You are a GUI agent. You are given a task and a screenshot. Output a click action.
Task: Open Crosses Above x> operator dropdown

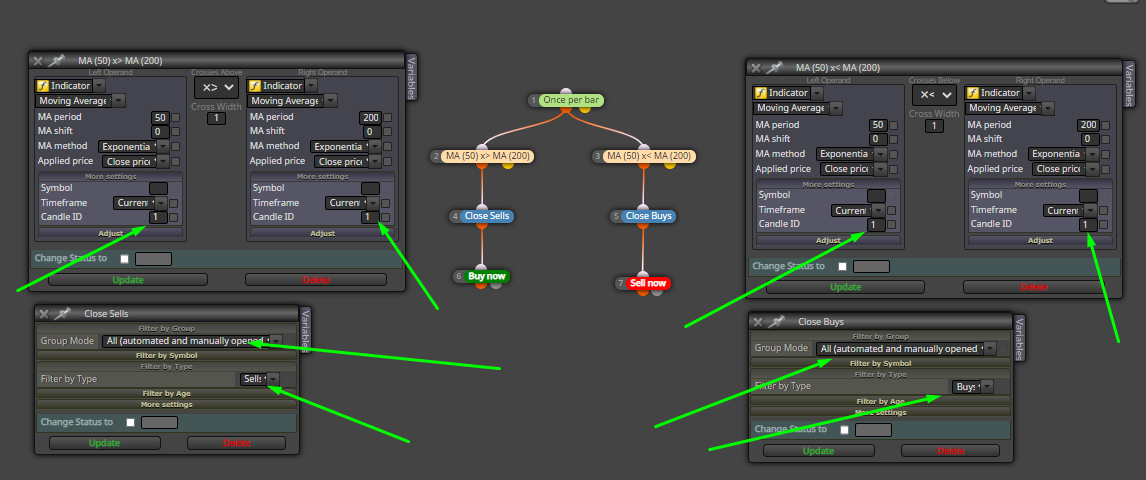216,88
